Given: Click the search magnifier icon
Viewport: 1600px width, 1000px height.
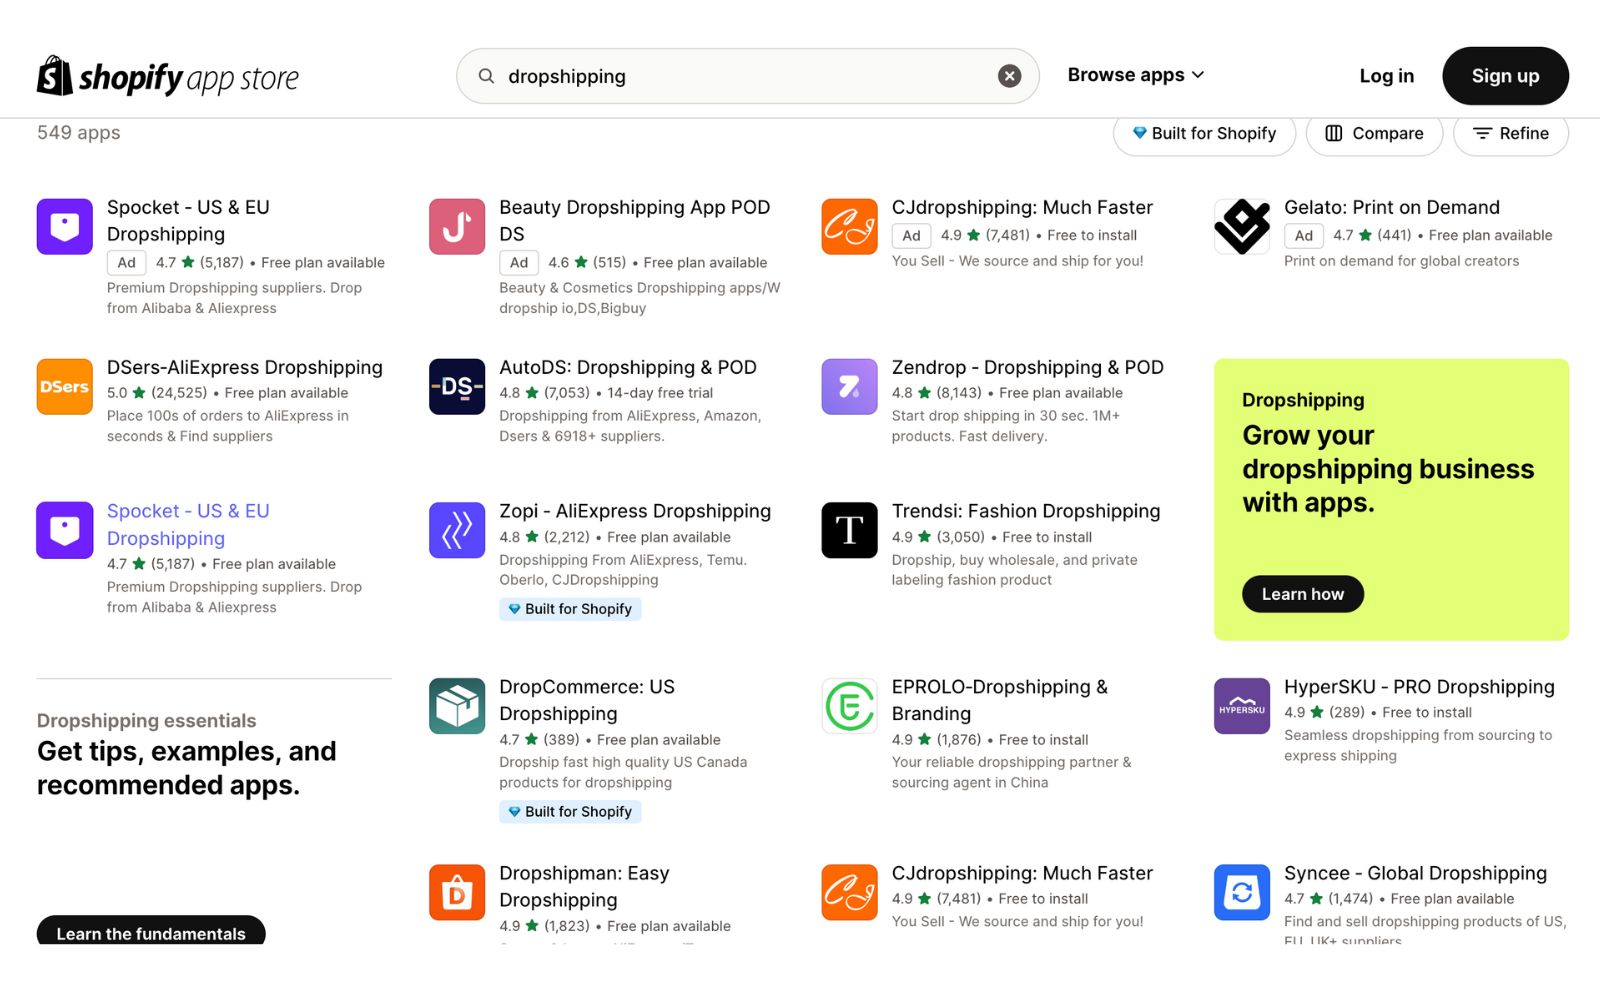Looking at the screenshot, I should point(486,76).
